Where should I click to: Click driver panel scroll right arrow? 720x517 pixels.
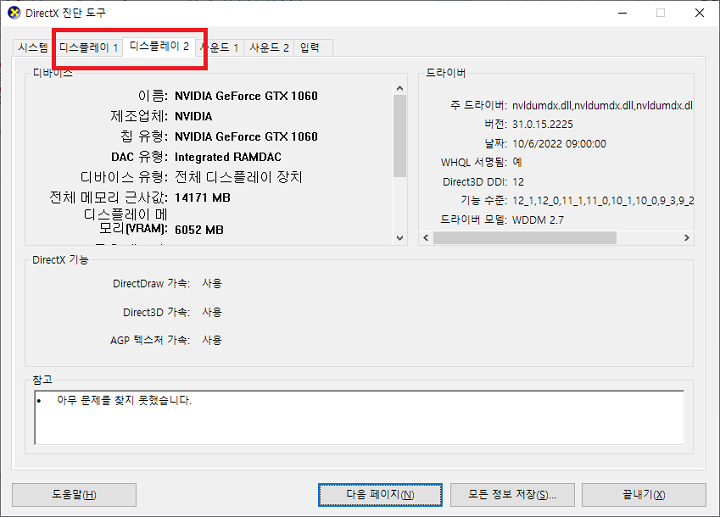tap(686, 238)
